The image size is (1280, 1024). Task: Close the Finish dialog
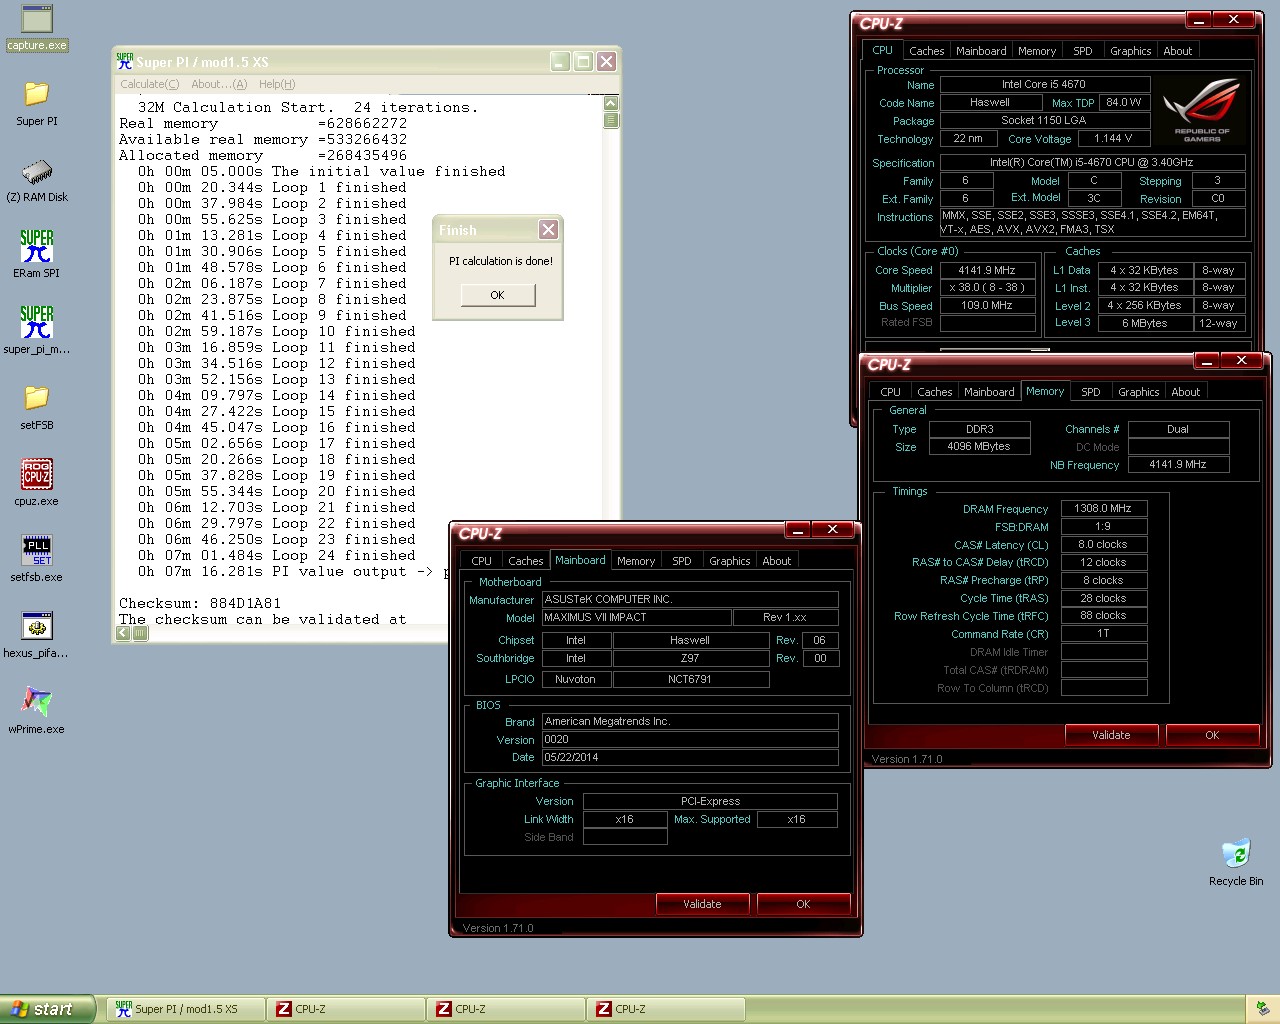[548, 230]
